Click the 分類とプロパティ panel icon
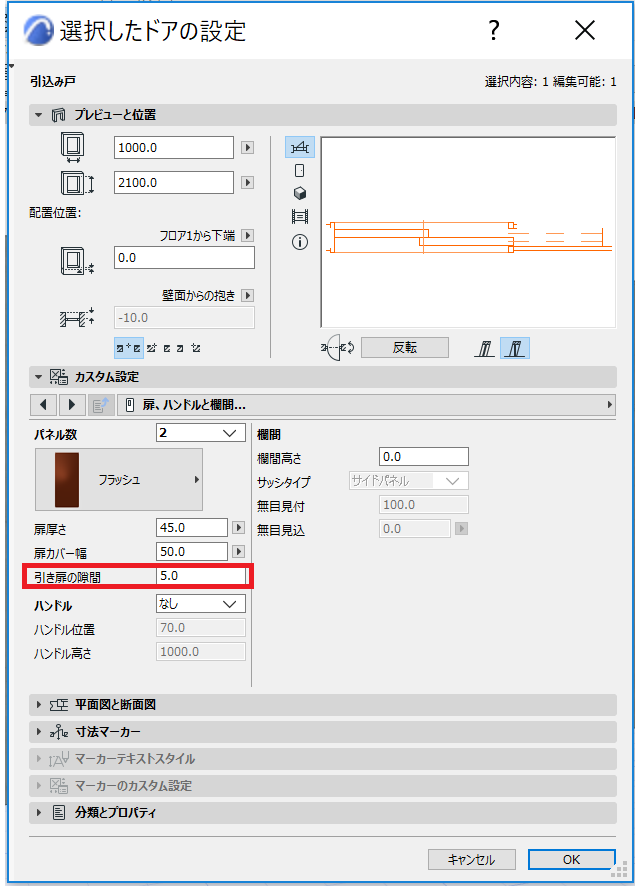This screenshot has width=640, height=887. tap(59, 813)
